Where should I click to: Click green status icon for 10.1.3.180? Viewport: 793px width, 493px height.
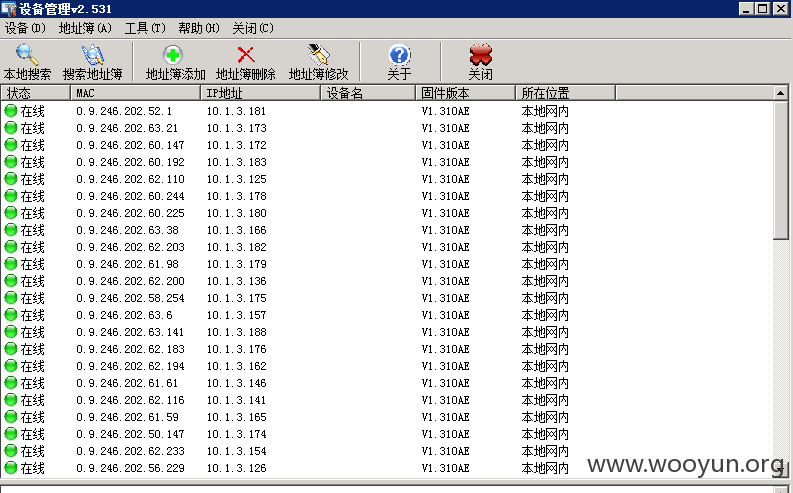click(11, 213)
